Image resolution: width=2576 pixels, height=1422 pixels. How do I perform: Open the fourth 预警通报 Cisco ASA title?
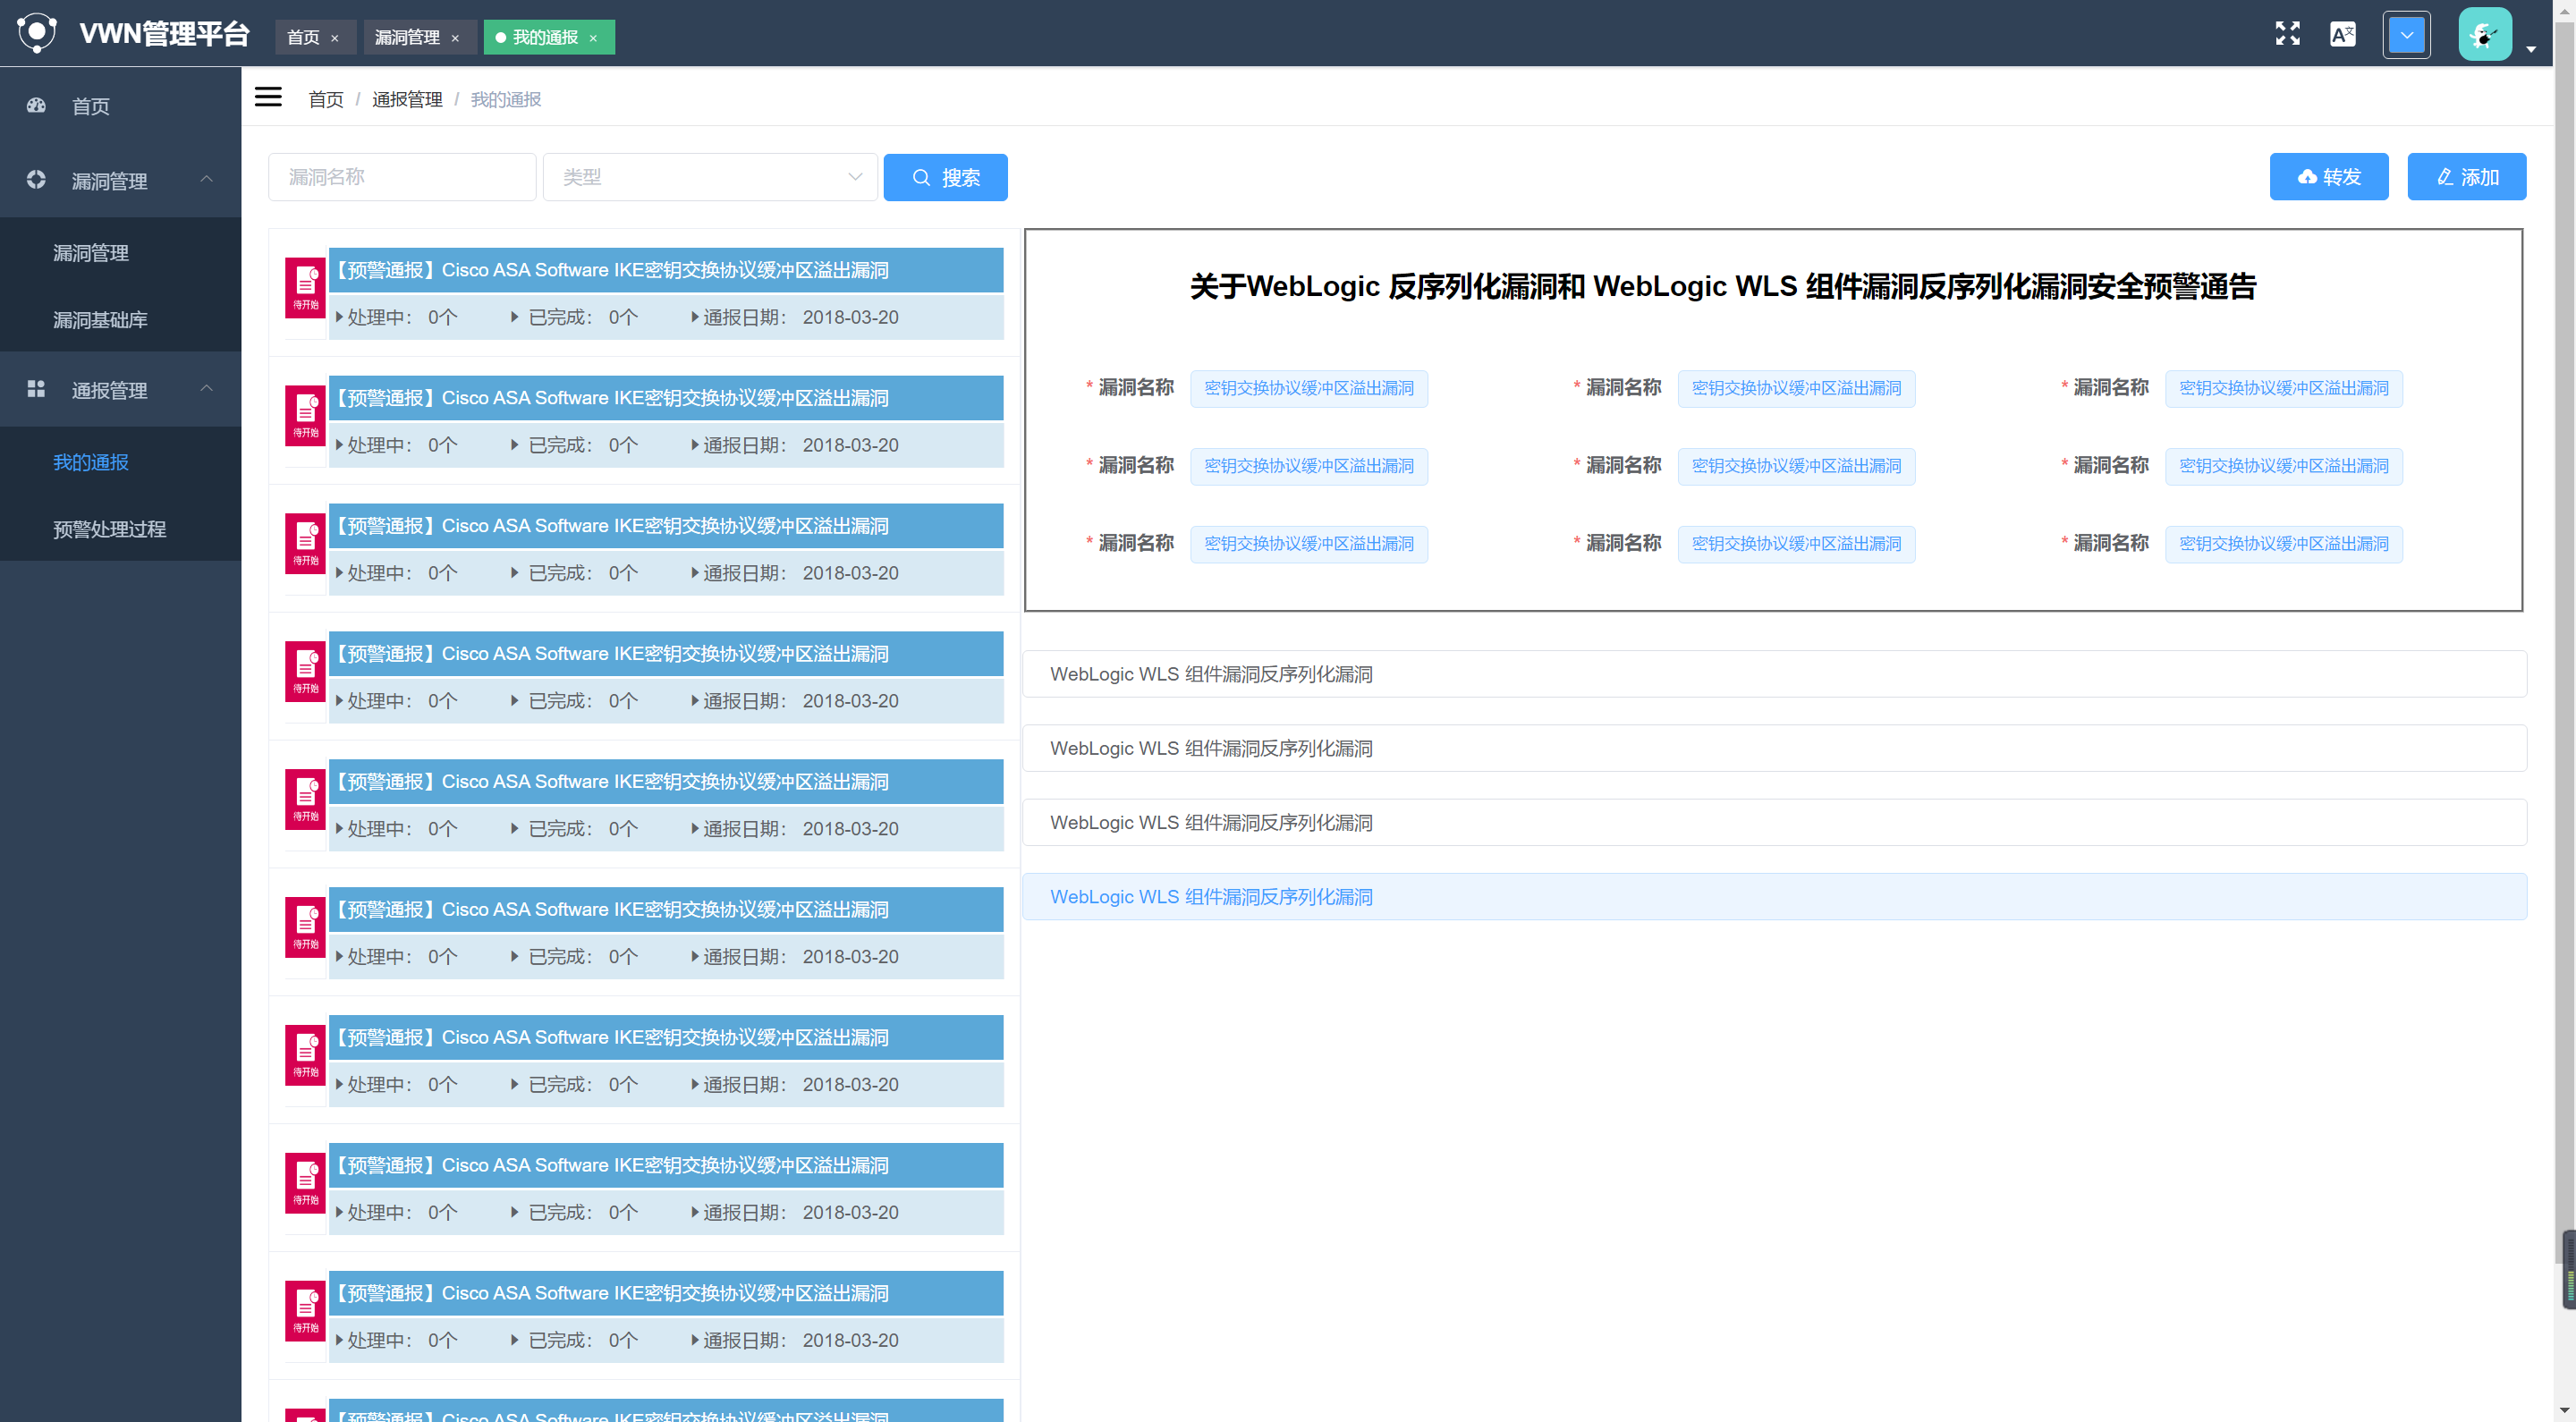(x=666, y=654)
